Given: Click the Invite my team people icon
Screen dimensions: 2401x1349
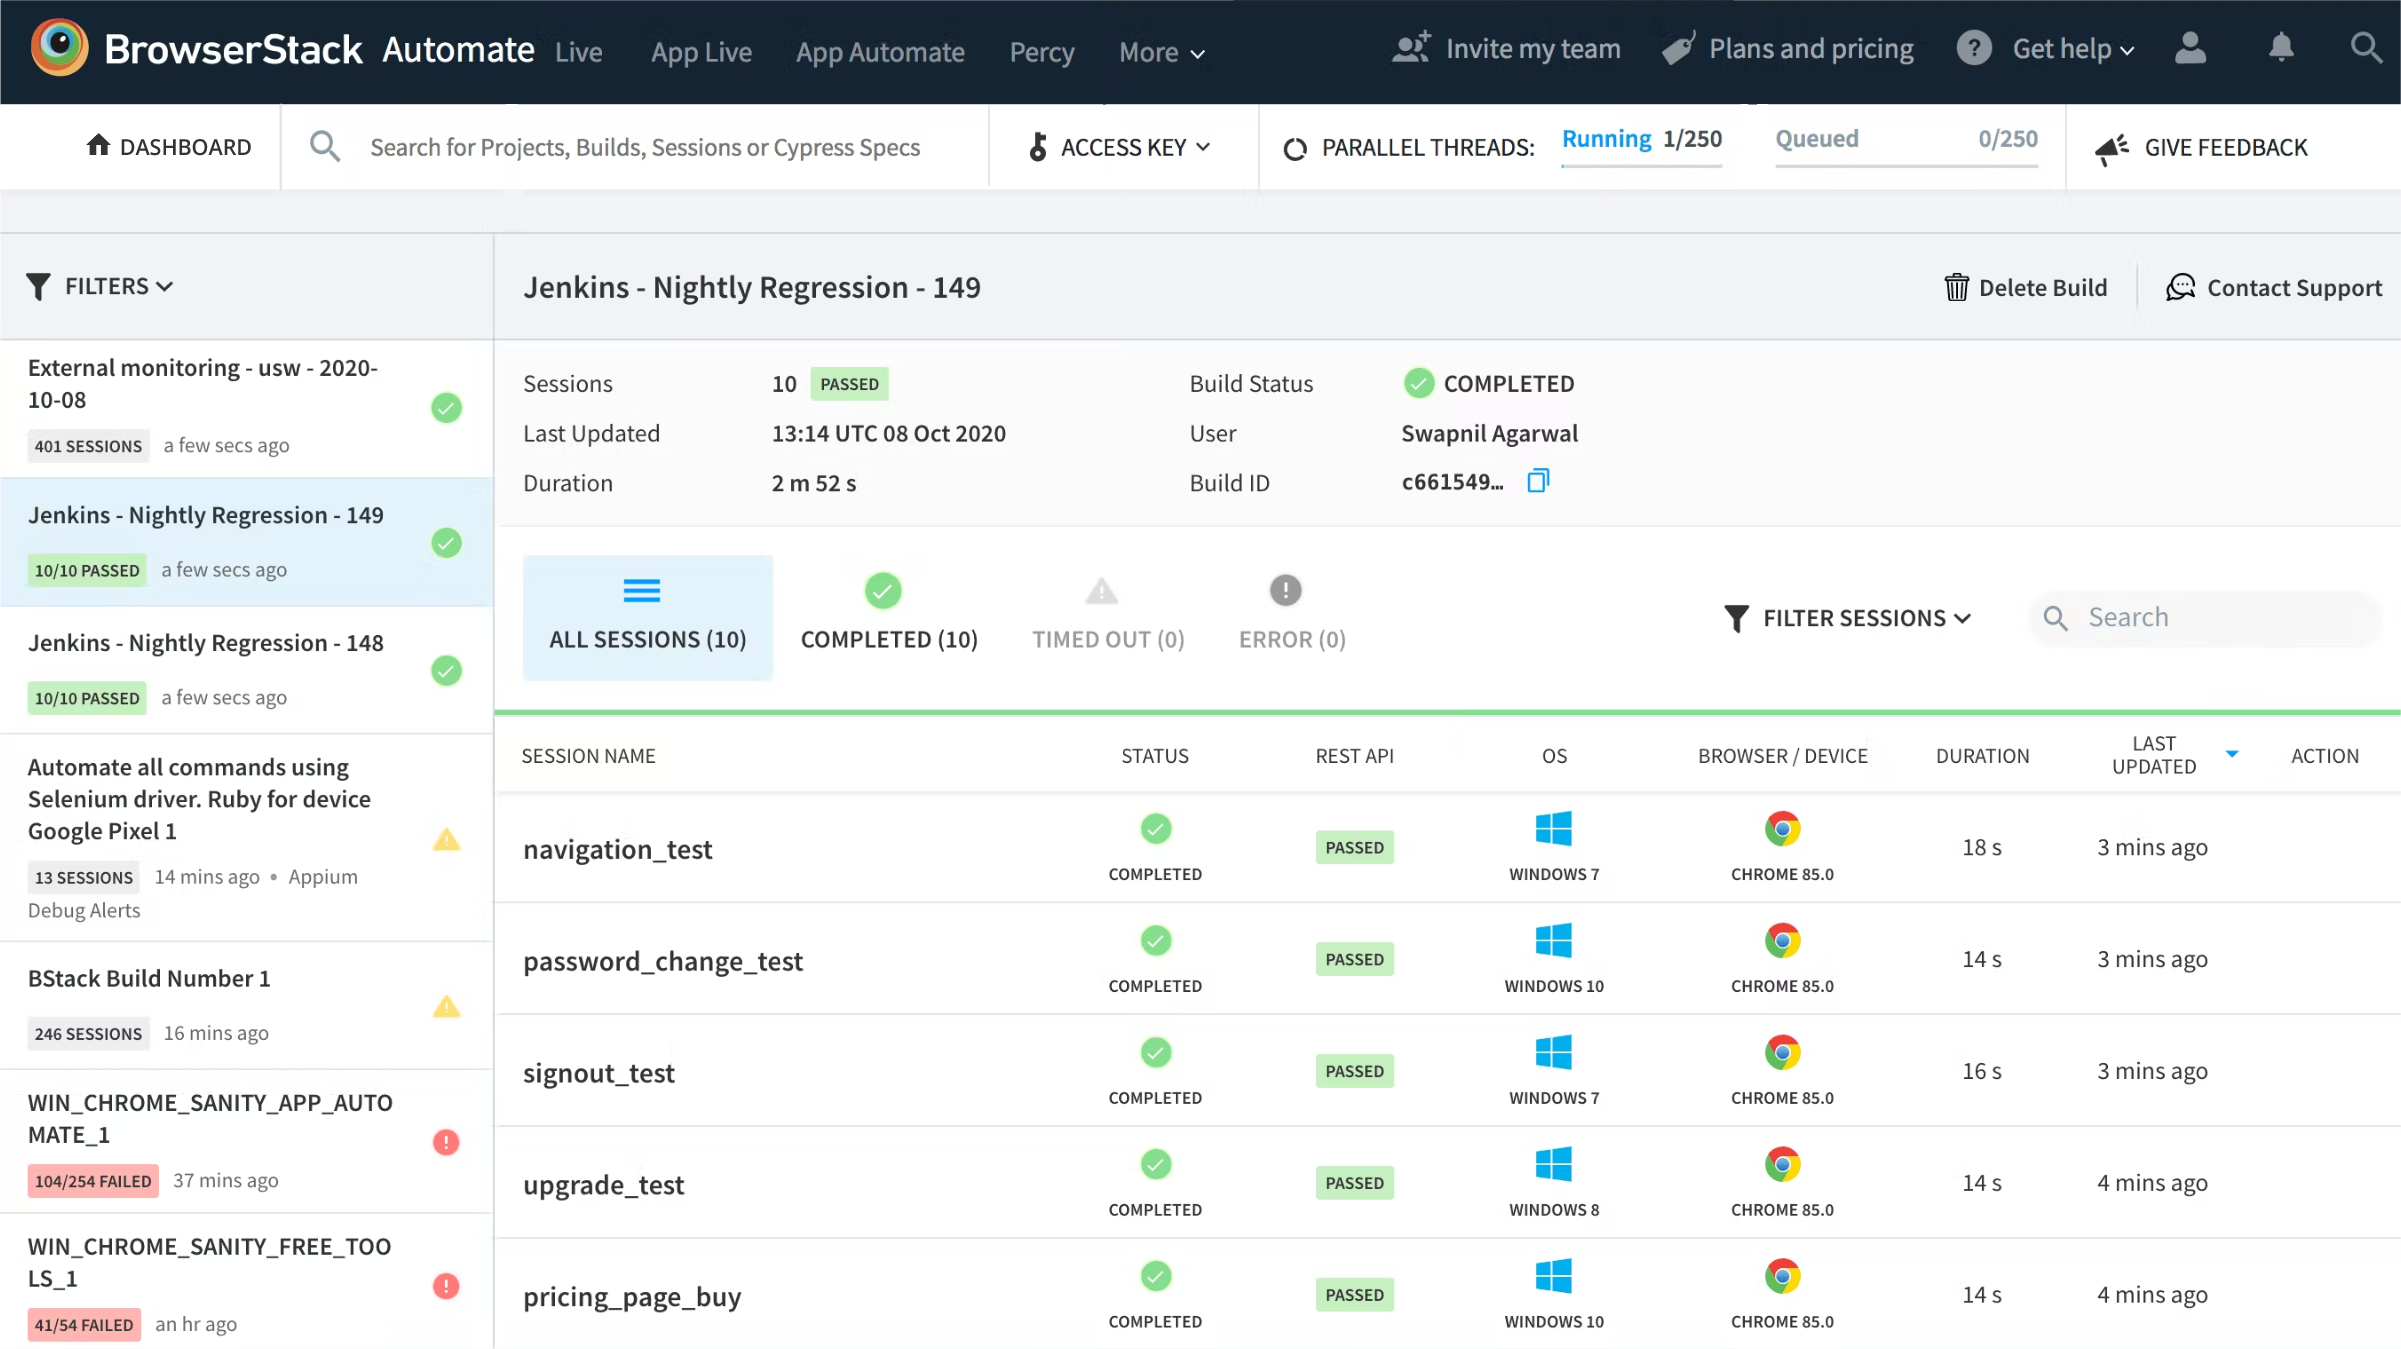Looking at the screenshot, I should (x=1411, y=48).
